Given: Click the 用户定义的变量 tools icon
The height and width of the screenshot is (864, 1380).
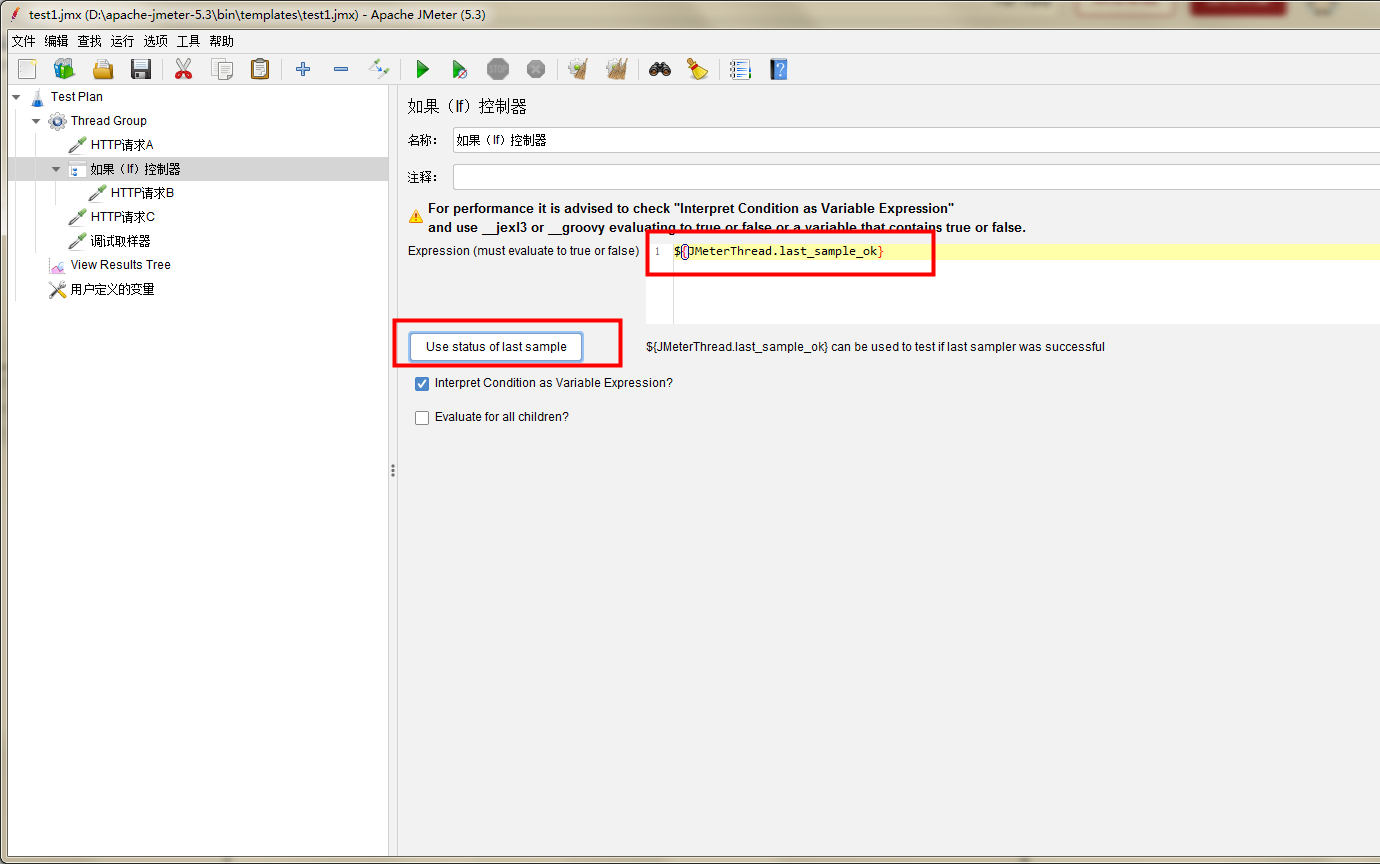Looking at the screenshot, I should [x=58, y=289].
